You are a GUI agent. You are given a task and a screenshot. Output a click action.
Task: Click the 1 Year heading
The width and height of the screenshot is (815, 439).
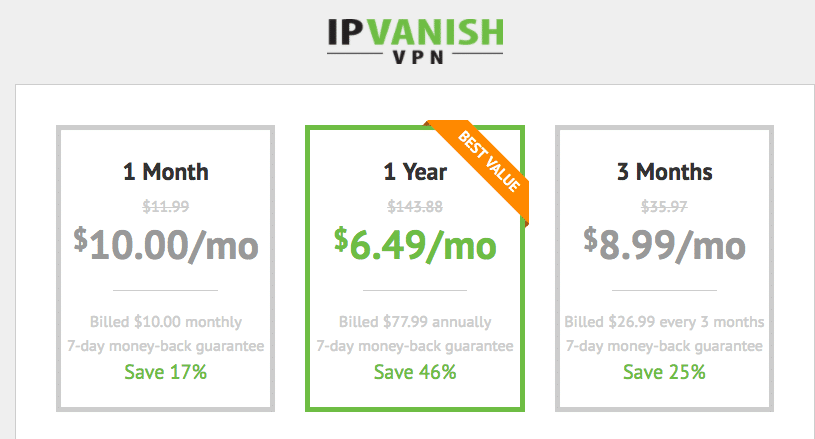tap(415, 172)
